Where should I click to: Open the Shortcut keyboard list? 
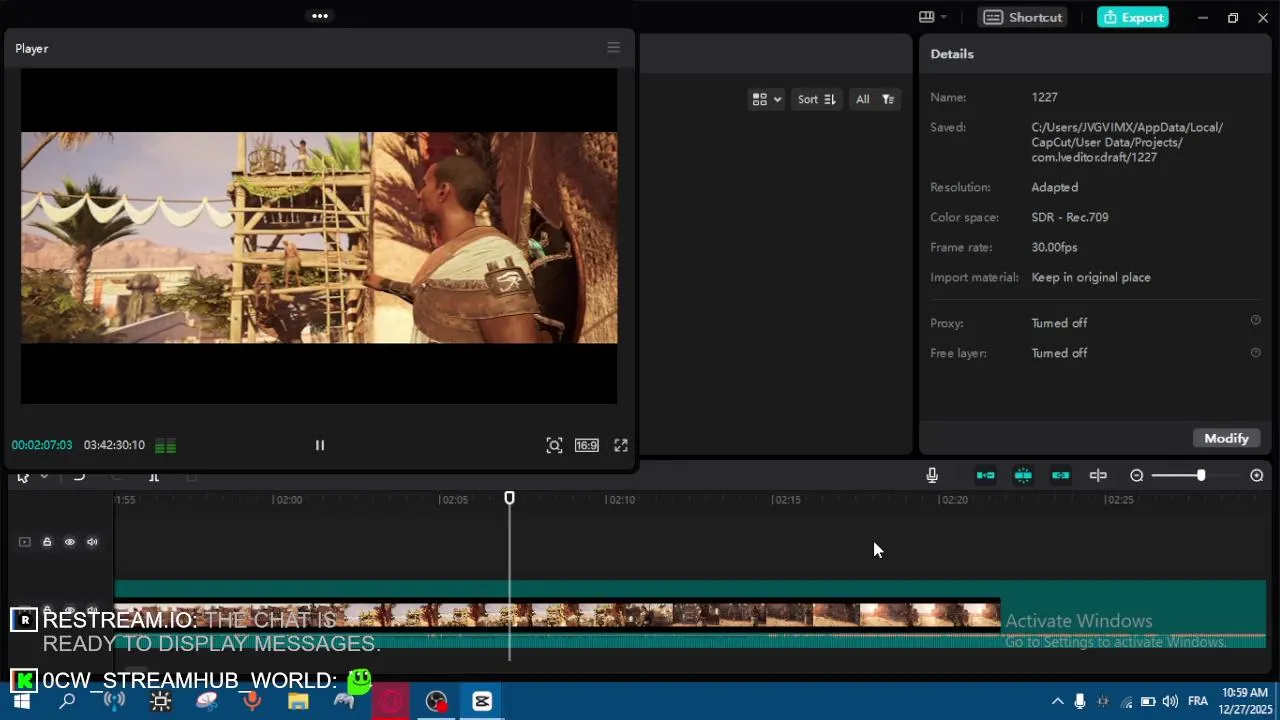click(1022, 17)
